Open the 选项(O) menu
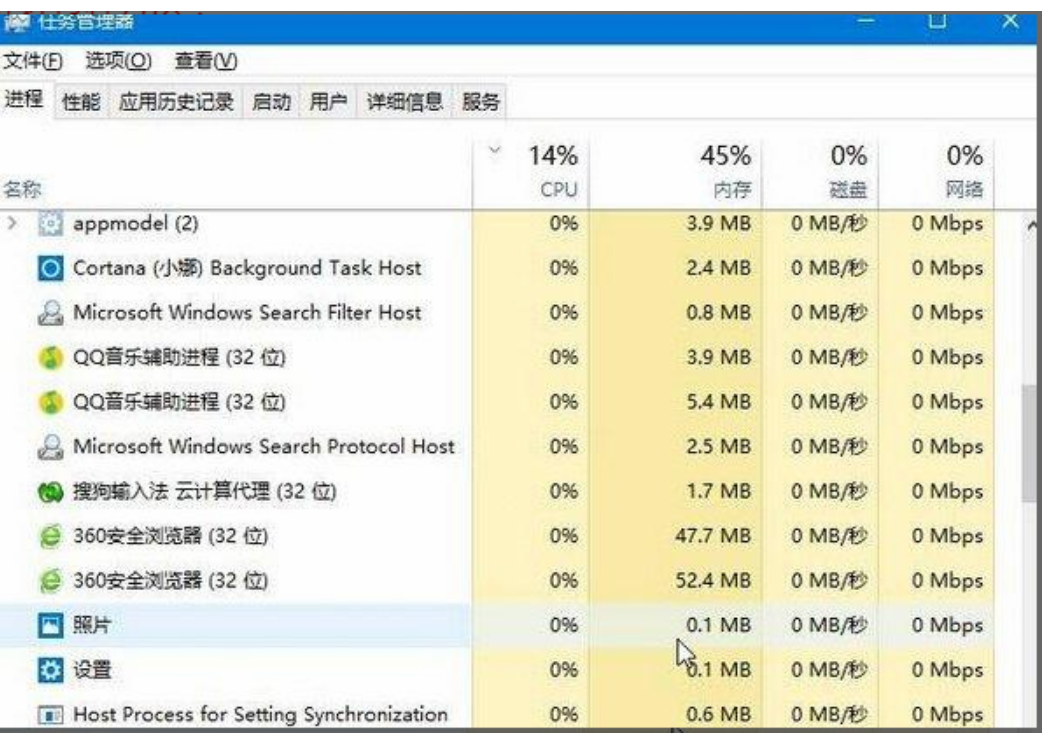Viewport: 1049px width, 737px height. [x=117, y=61]
